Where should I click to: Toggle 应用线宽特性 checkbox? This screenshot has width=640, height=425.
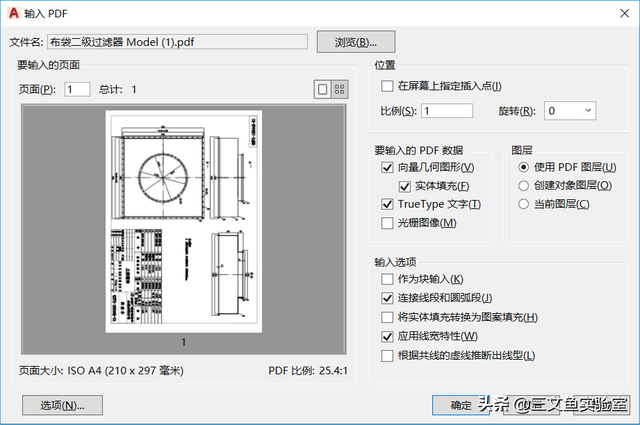coord(387,336)
